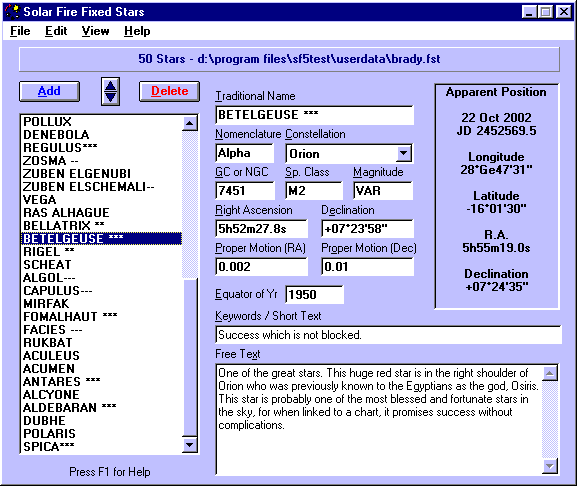
Task: Open the Constellation dropdown showing Orion
Action: coord(404,153)
